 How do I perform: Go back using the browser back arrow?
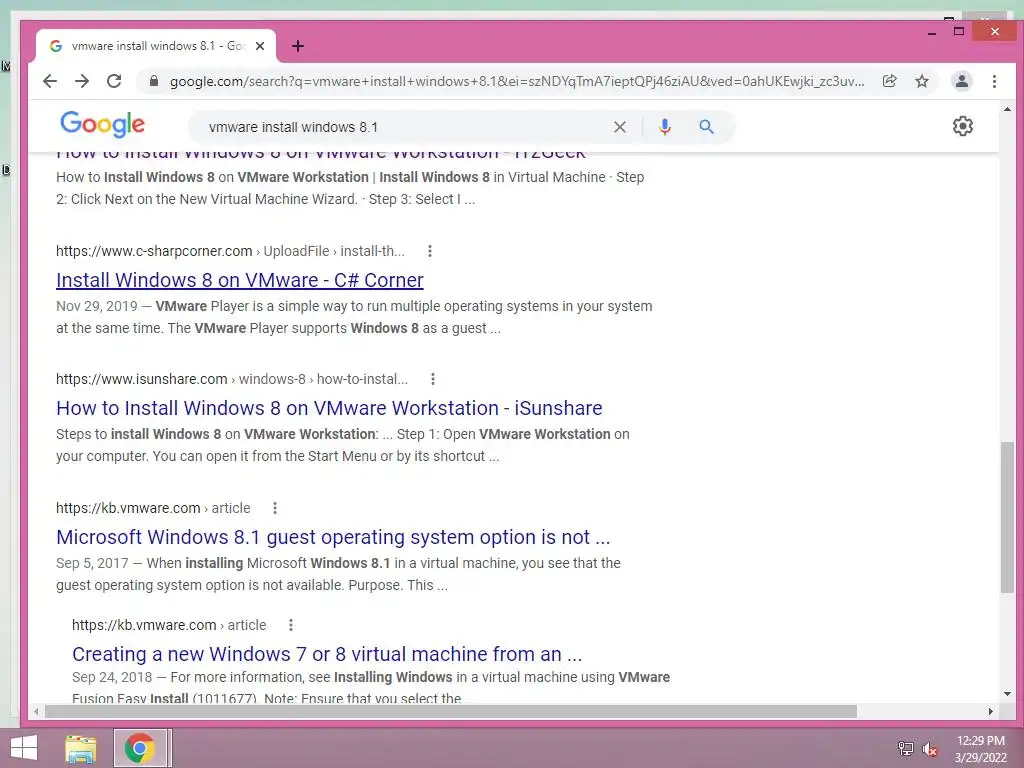[x=50, y=81]
